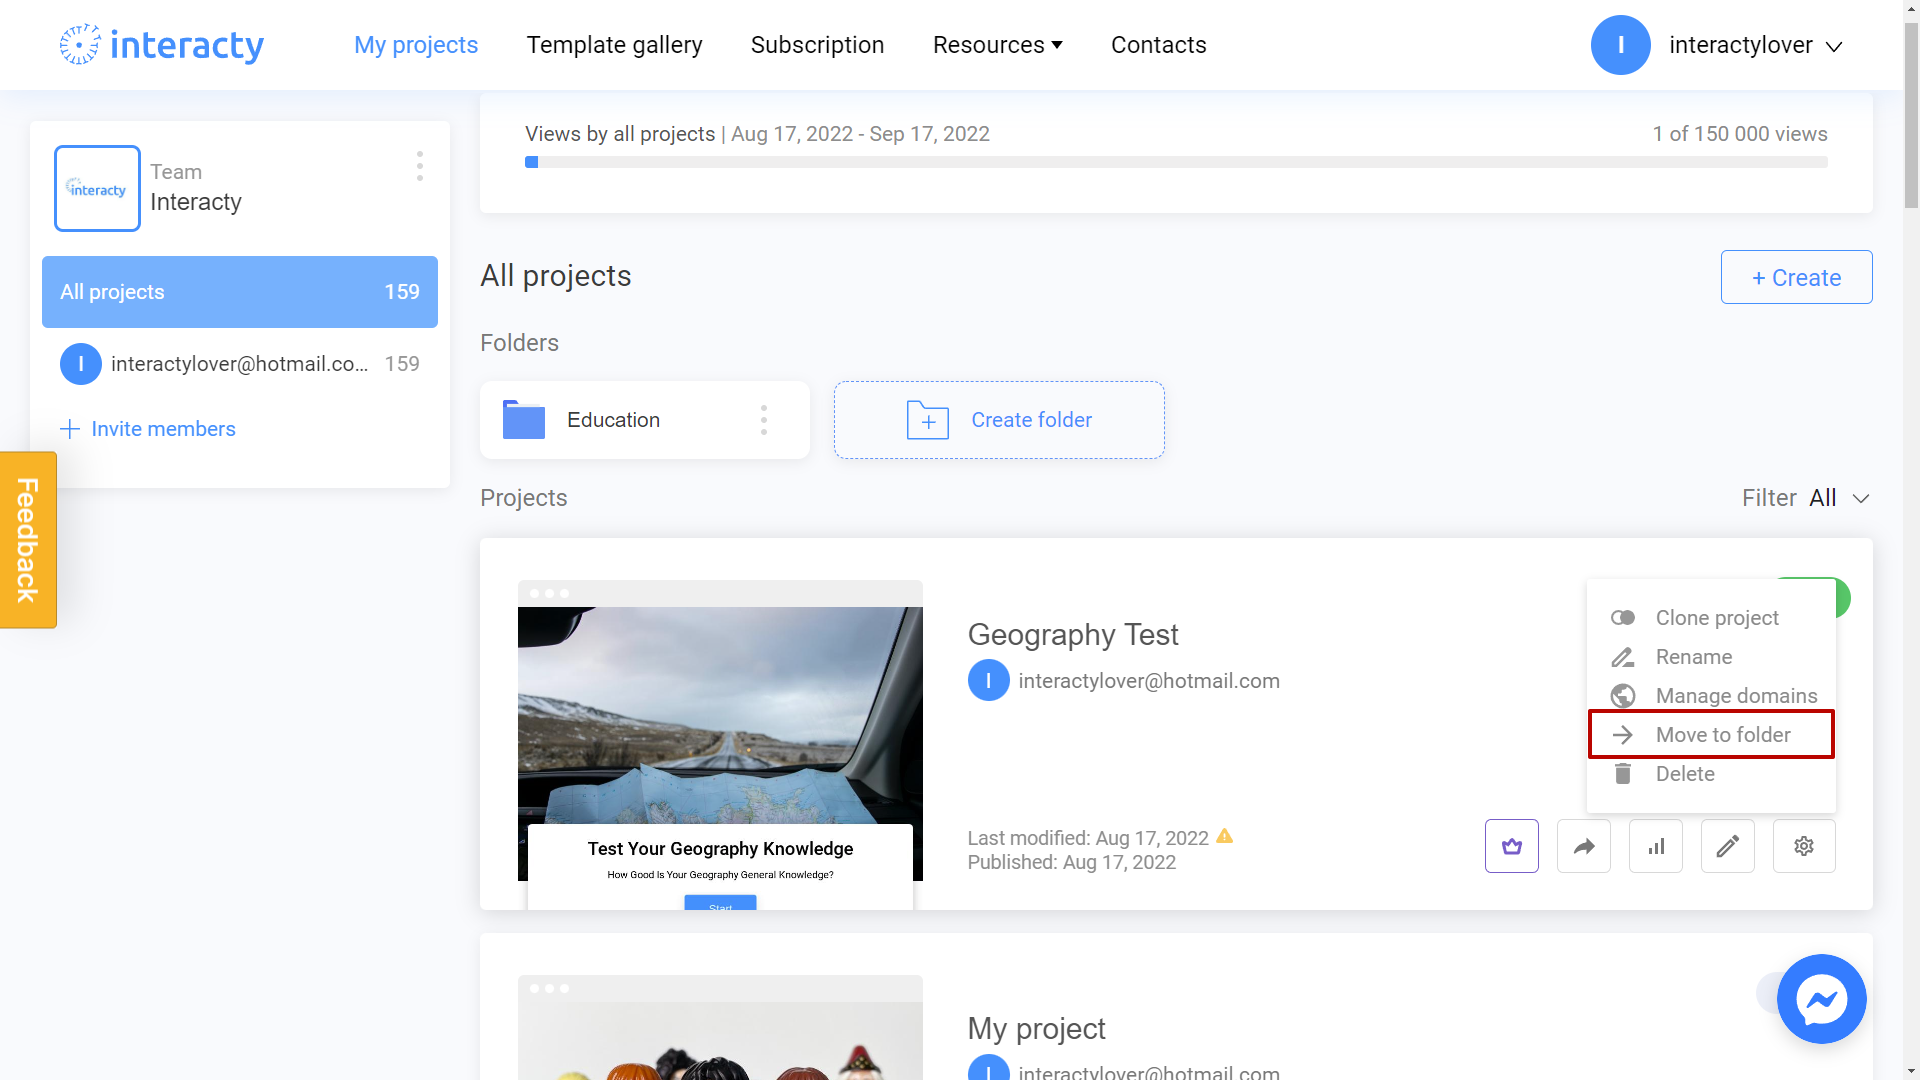Open the Messenger chat bubble

(1821, 998)
